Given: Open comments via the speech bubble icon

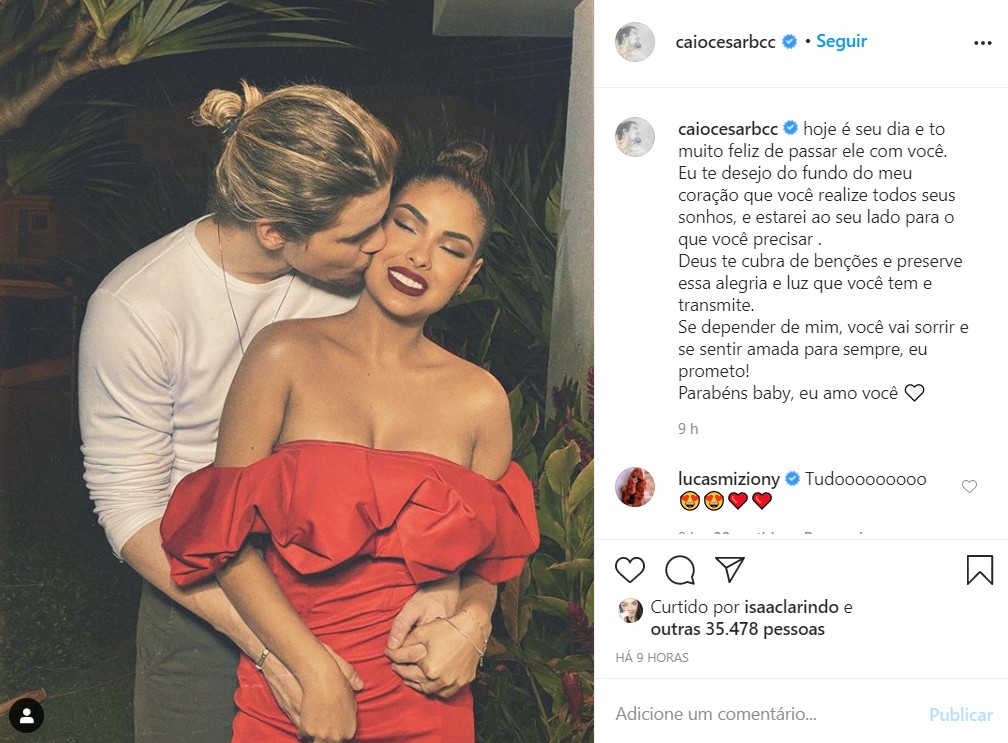Looking at the screenshot, I should click(x=680, y=569).
